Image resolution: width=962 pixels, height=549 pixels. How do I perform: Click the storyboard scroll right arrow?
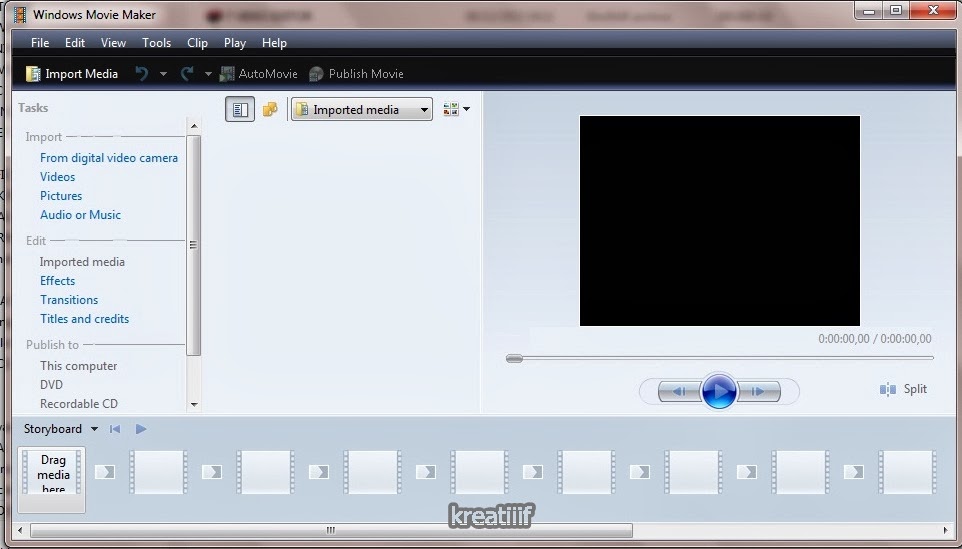click(945, 530)
